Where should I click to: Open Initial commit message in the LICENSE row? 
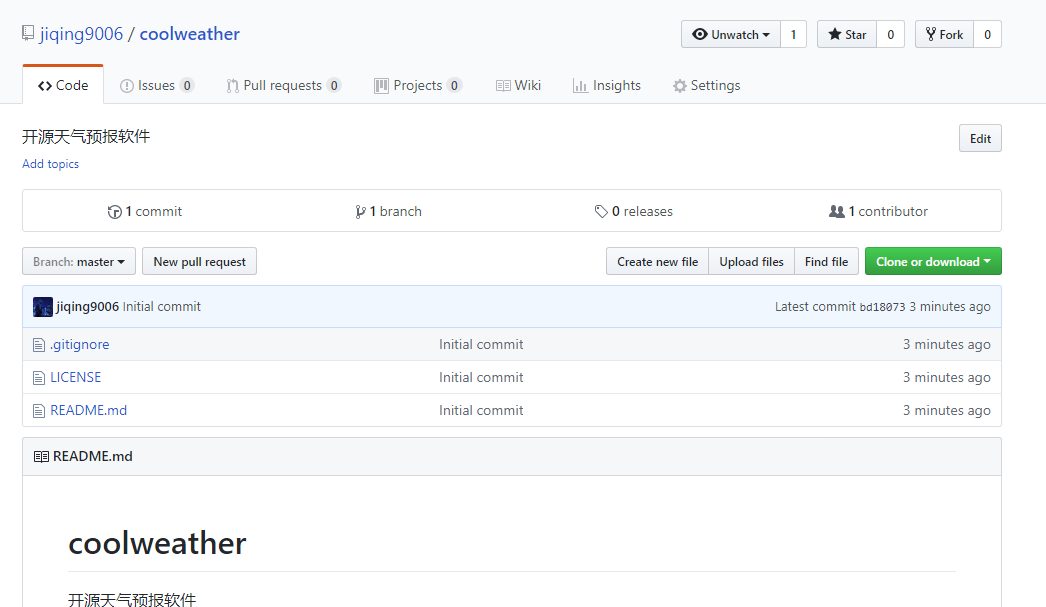(481, 378)
